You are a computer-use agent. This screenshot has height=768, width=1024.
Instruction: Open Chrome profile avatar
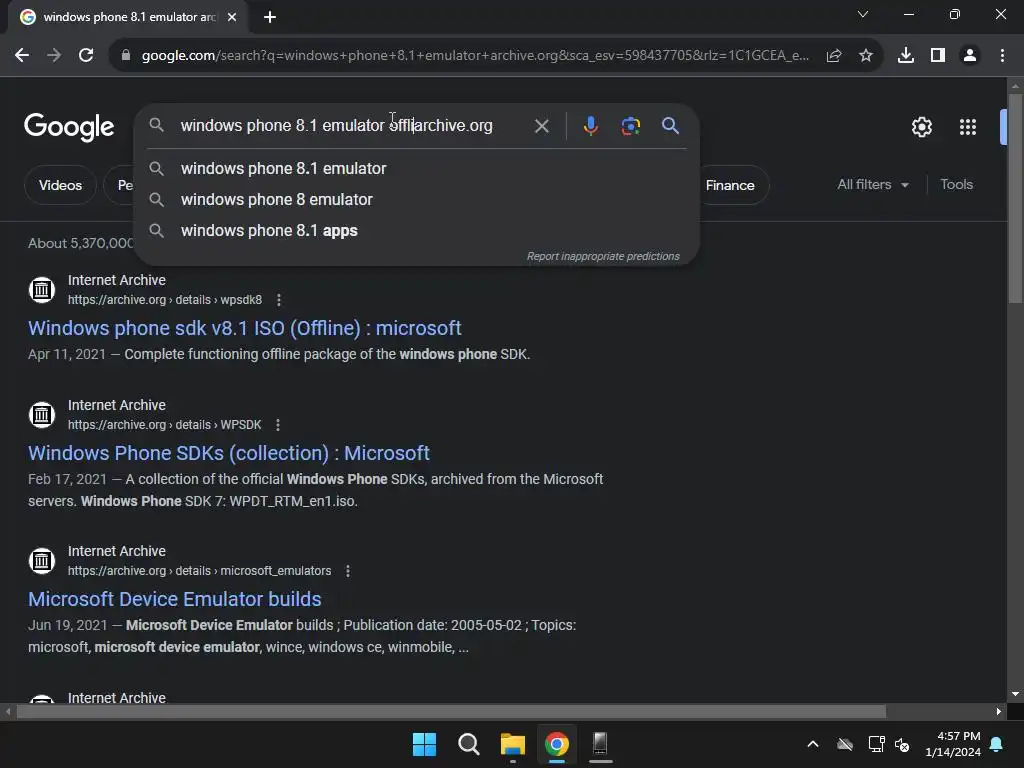click(x=970, y=56)
